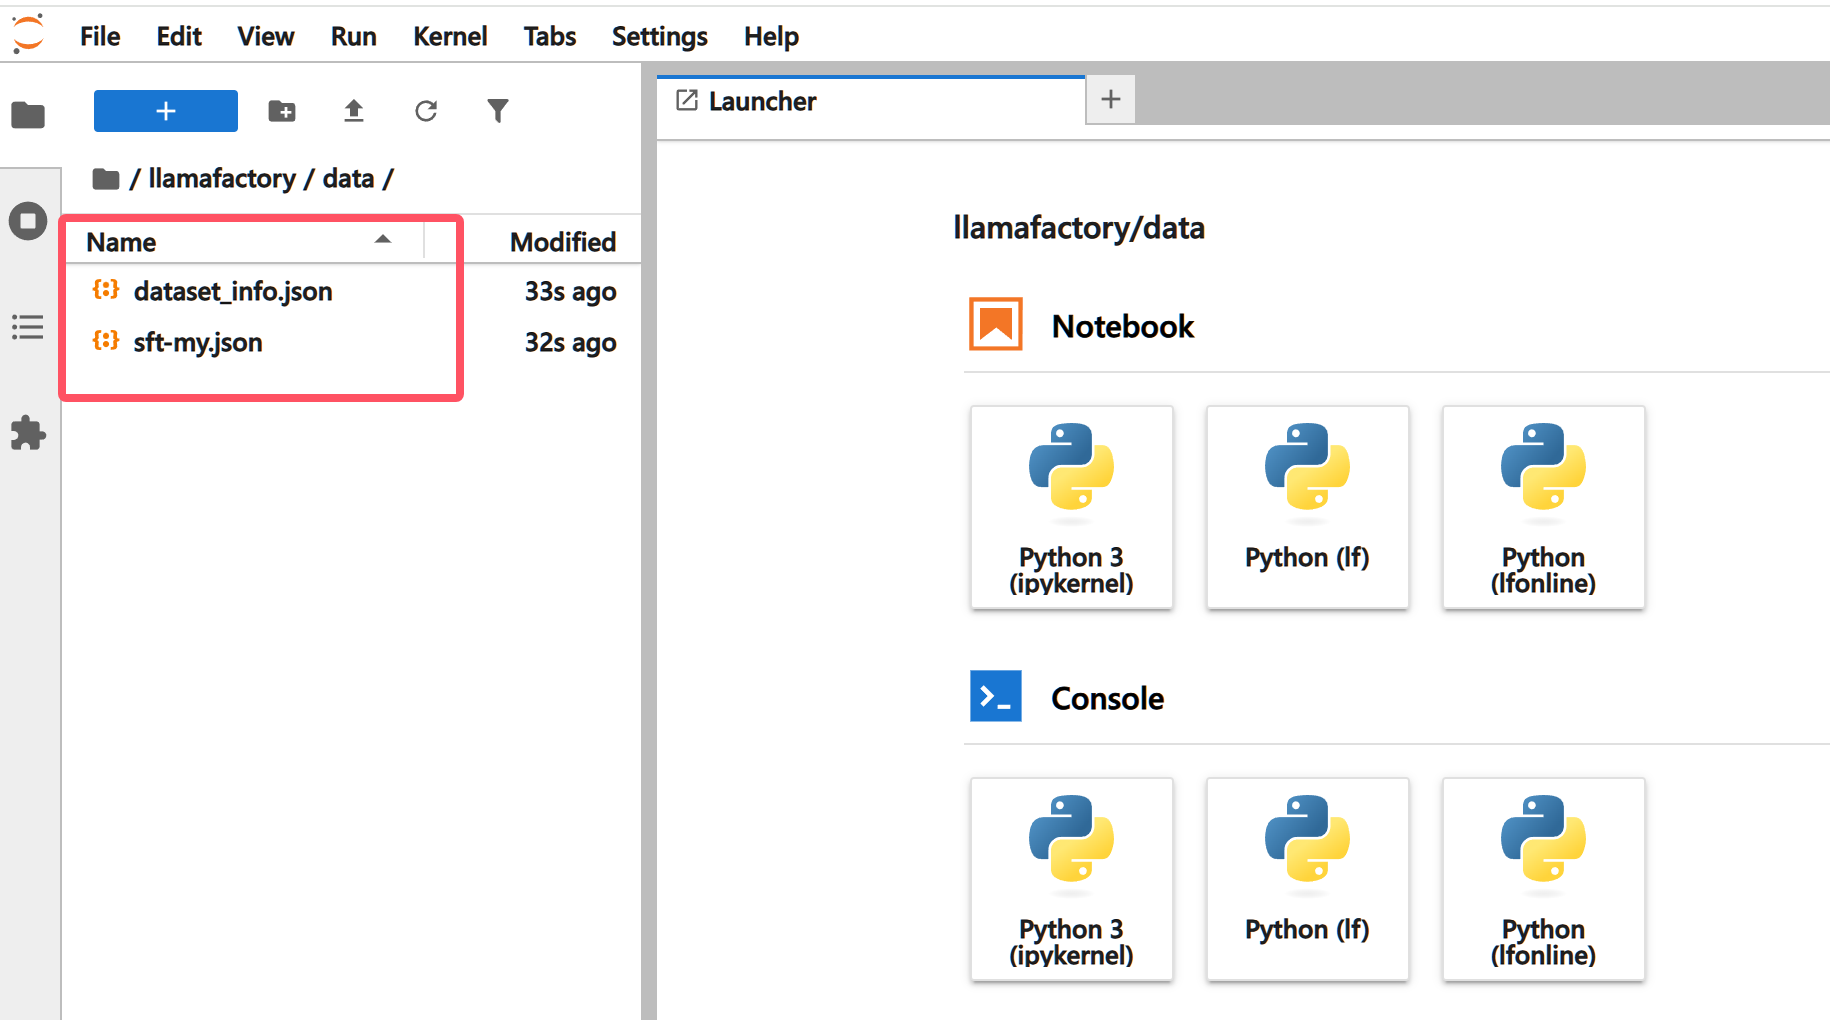The image size is (1830, 1020).
Task: Open dataset_info.json in file list
Action: point(232,292)
